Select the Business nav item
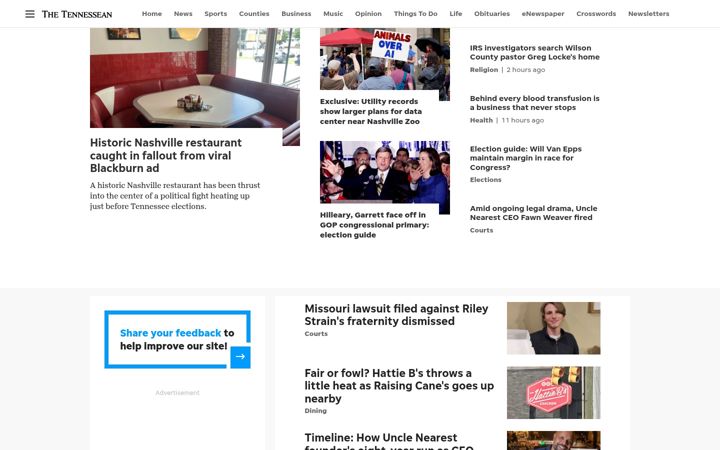The height and width of the screenshot is (450, 720). 296,14
